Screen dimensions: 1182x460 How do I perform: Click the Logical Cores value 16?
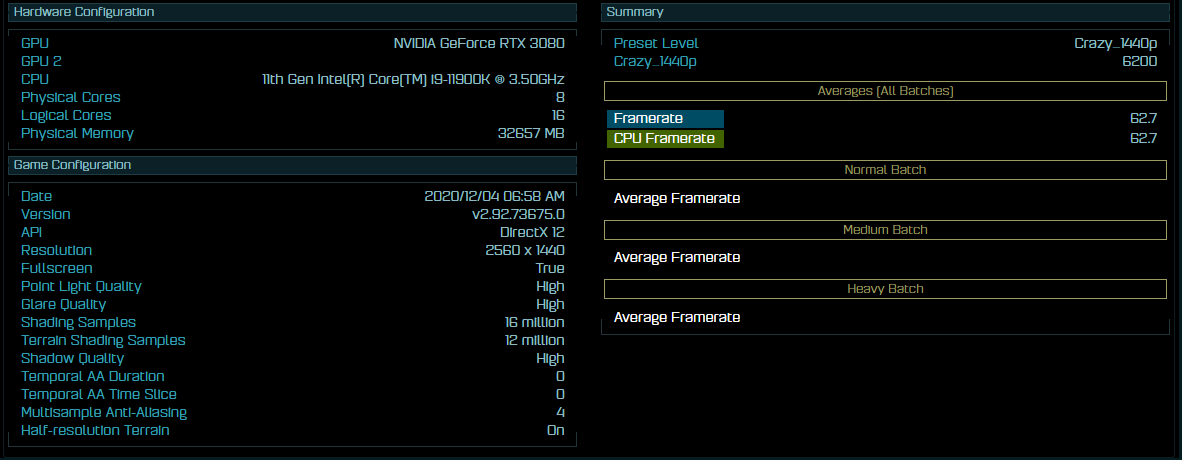[558, 116]
